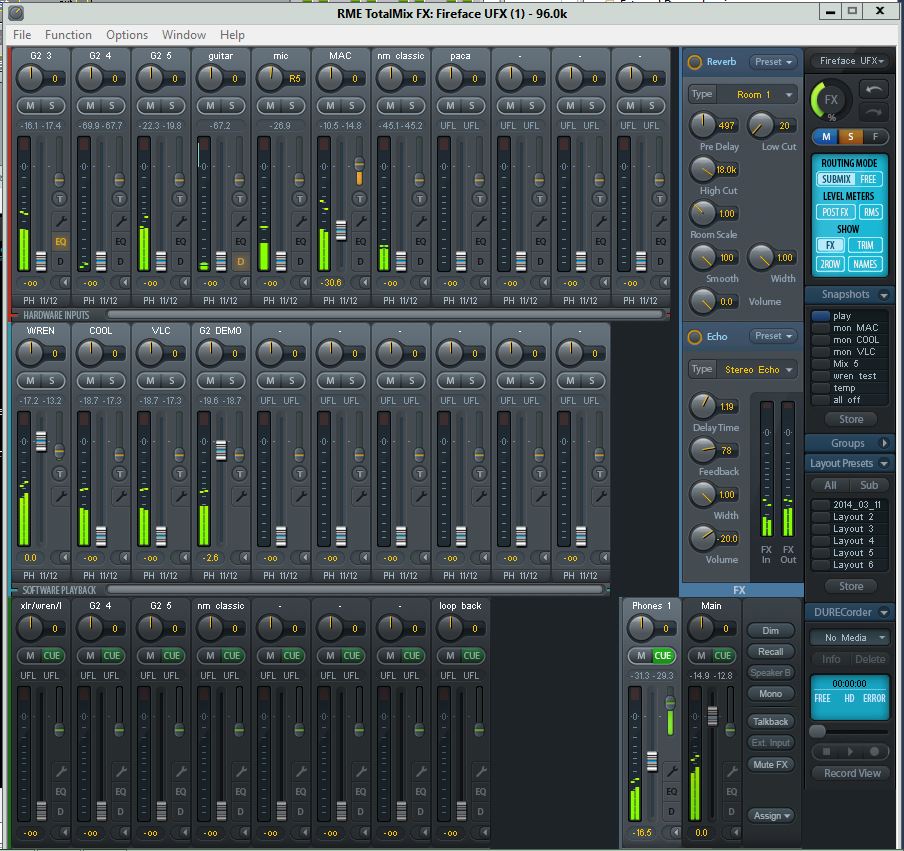This screenshot has width=904, height=851.
Task: Toggle global Solo S in control strip
Action: (x=850, y=137)
